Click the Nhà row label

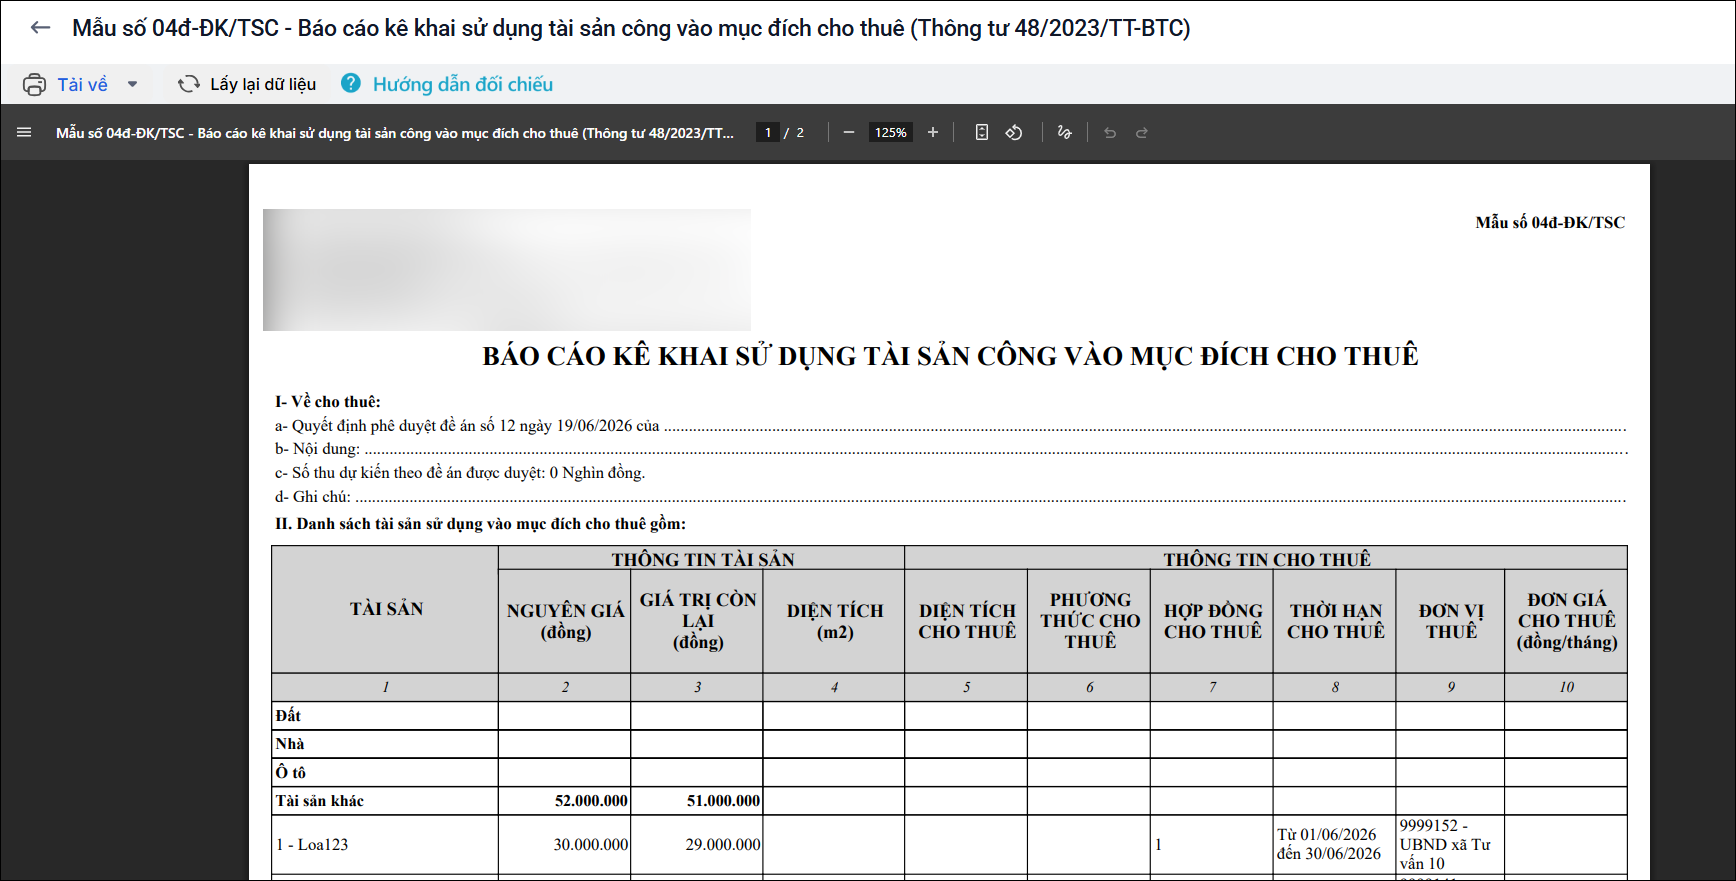point(290,744)
